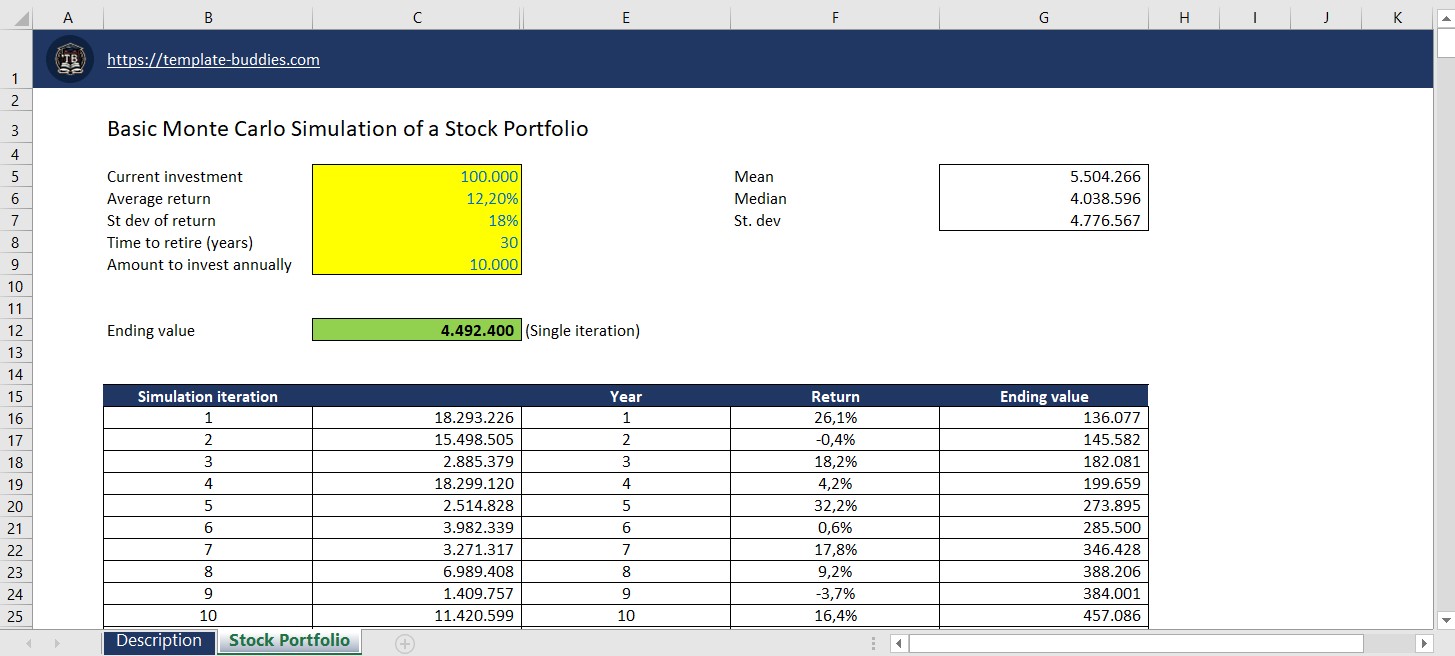The width and height of the screenshot is (1455, 656).
Task: Select all cells via the corner button
Action: pos(16,17)
